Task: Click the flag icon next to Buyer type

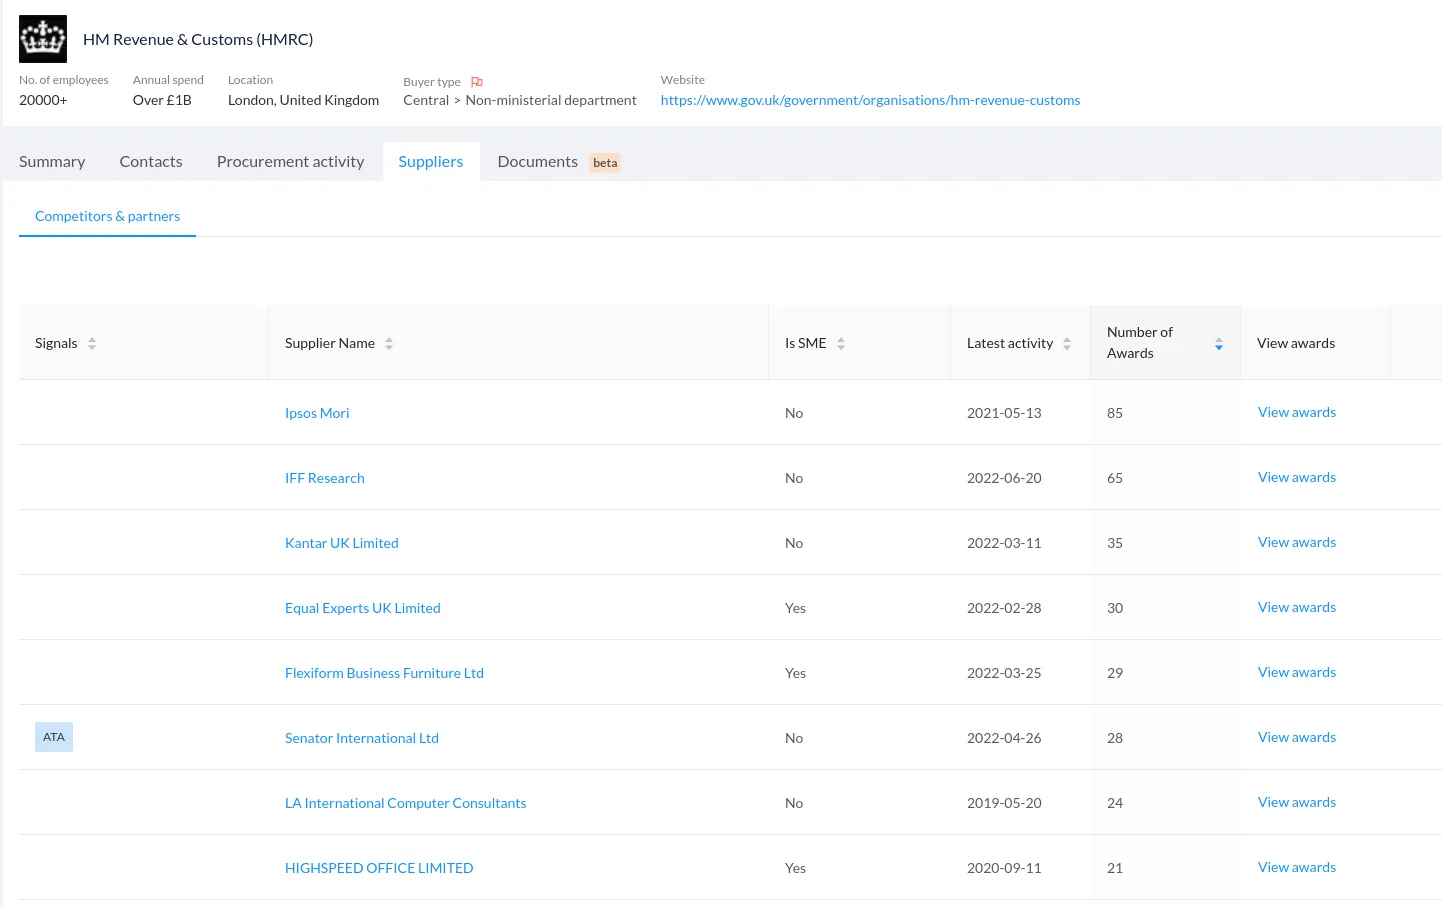Action: tap(477, 82)
